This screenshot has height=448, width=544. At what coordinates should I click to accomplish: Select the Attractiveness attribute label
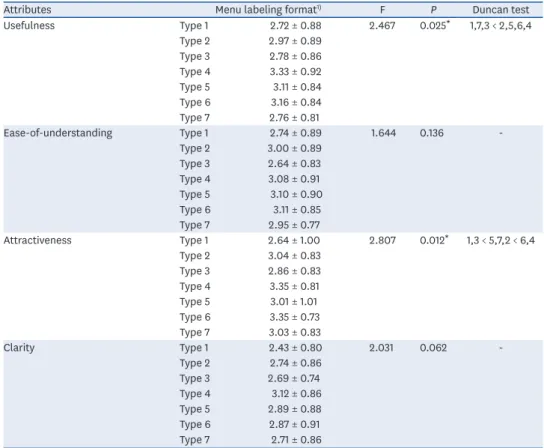[37, 240]
